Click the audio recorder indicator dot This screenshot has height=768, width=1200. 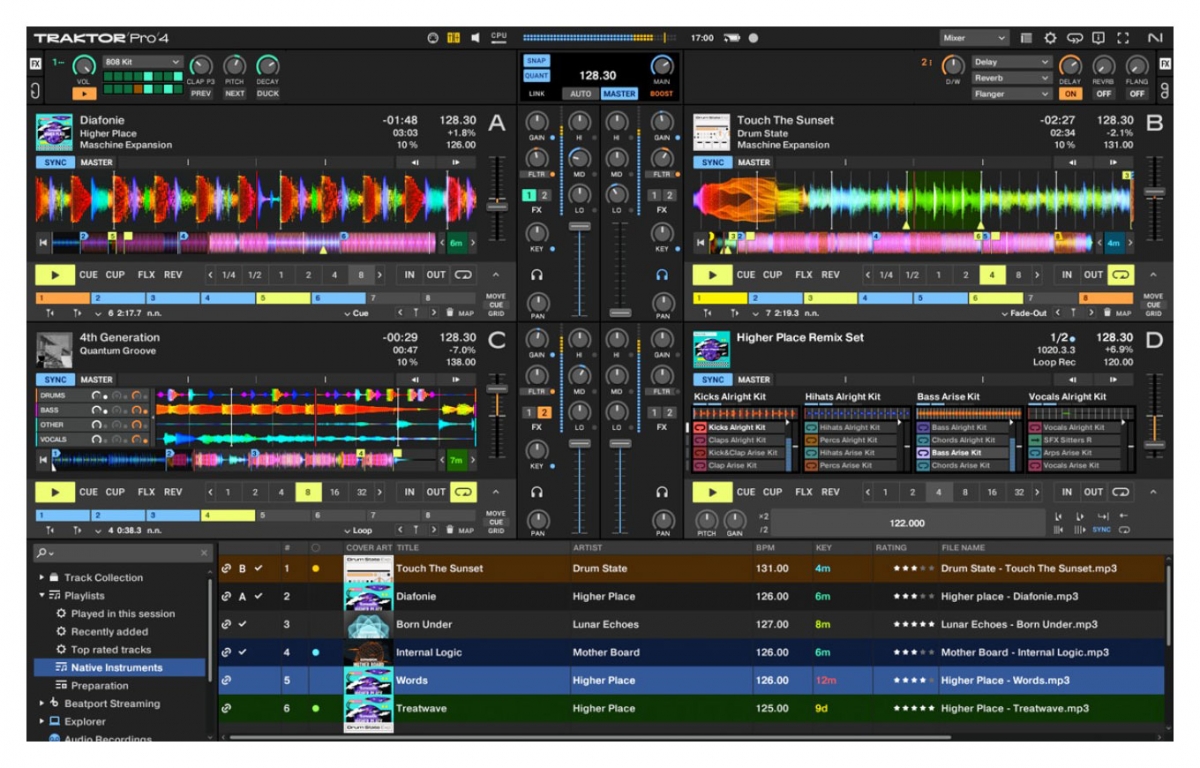753,38
